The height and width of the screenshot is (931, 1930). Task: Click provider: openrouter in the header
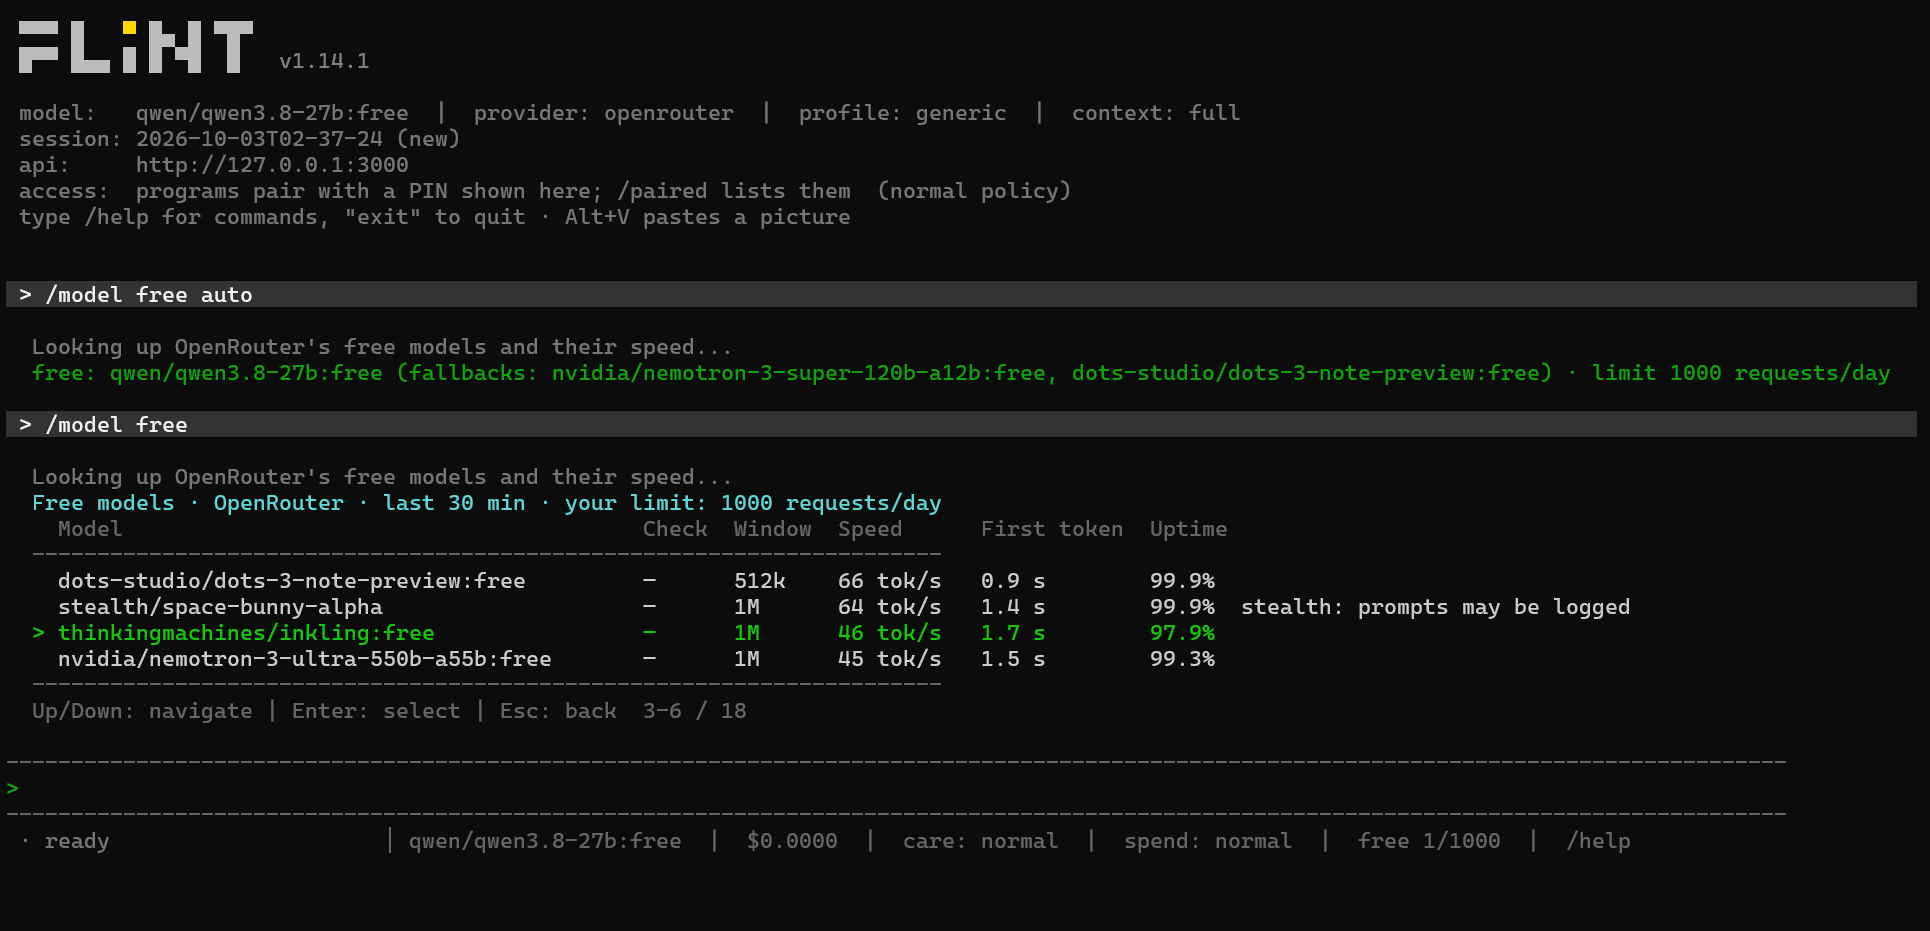pos(604,113)
